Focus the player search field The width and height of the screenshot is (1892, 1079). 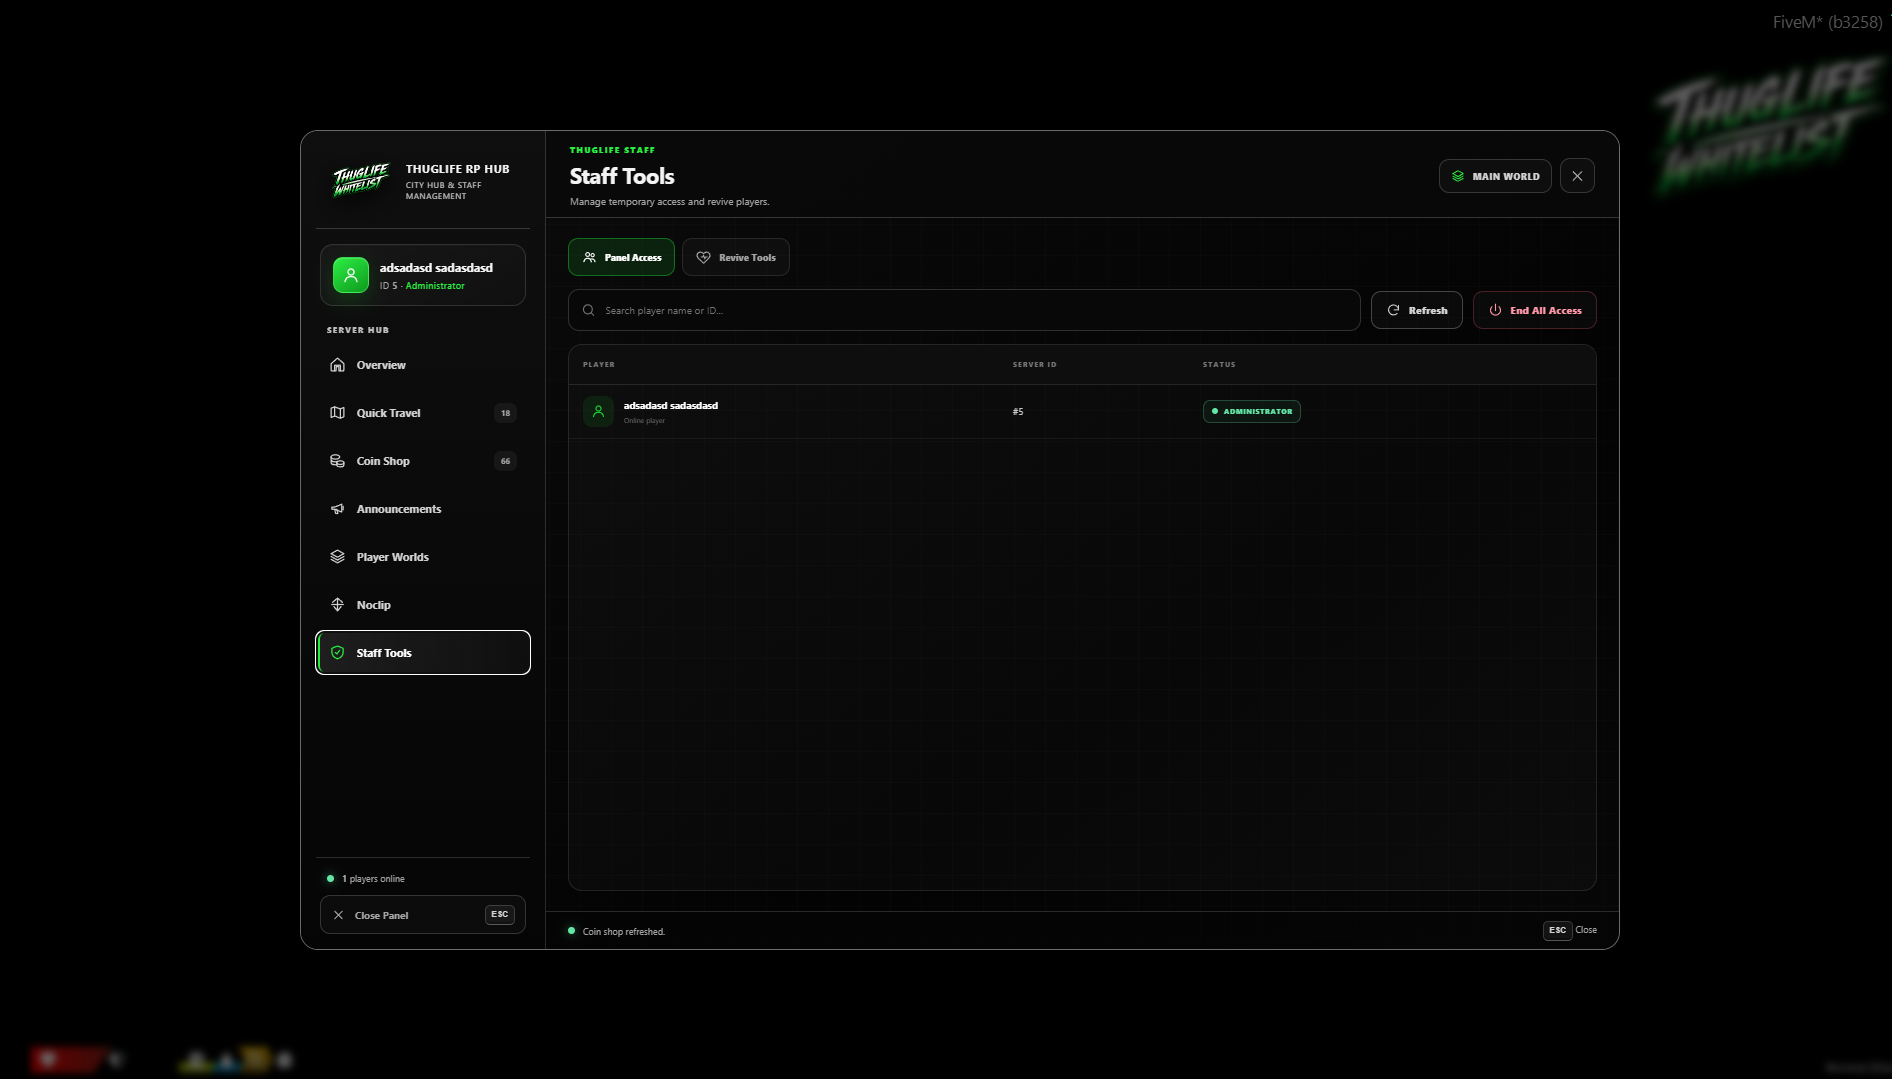click(x=964, y=310)
